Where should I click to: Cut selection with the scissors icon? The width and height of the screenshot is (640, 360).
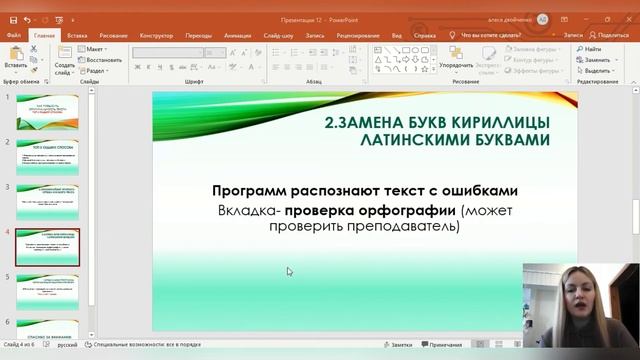click(x=34, y=49)
